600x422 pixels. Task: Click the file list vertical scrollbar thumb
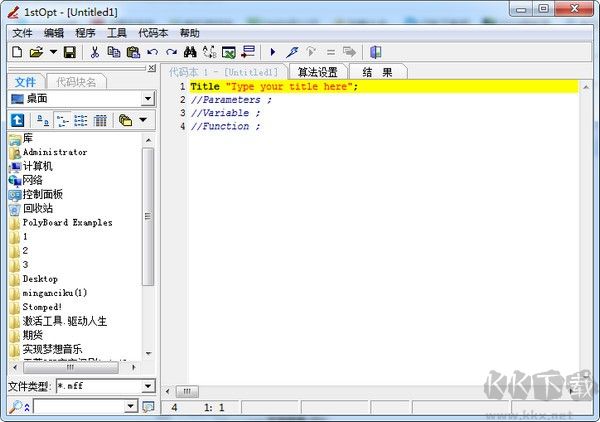pos(148,217)
